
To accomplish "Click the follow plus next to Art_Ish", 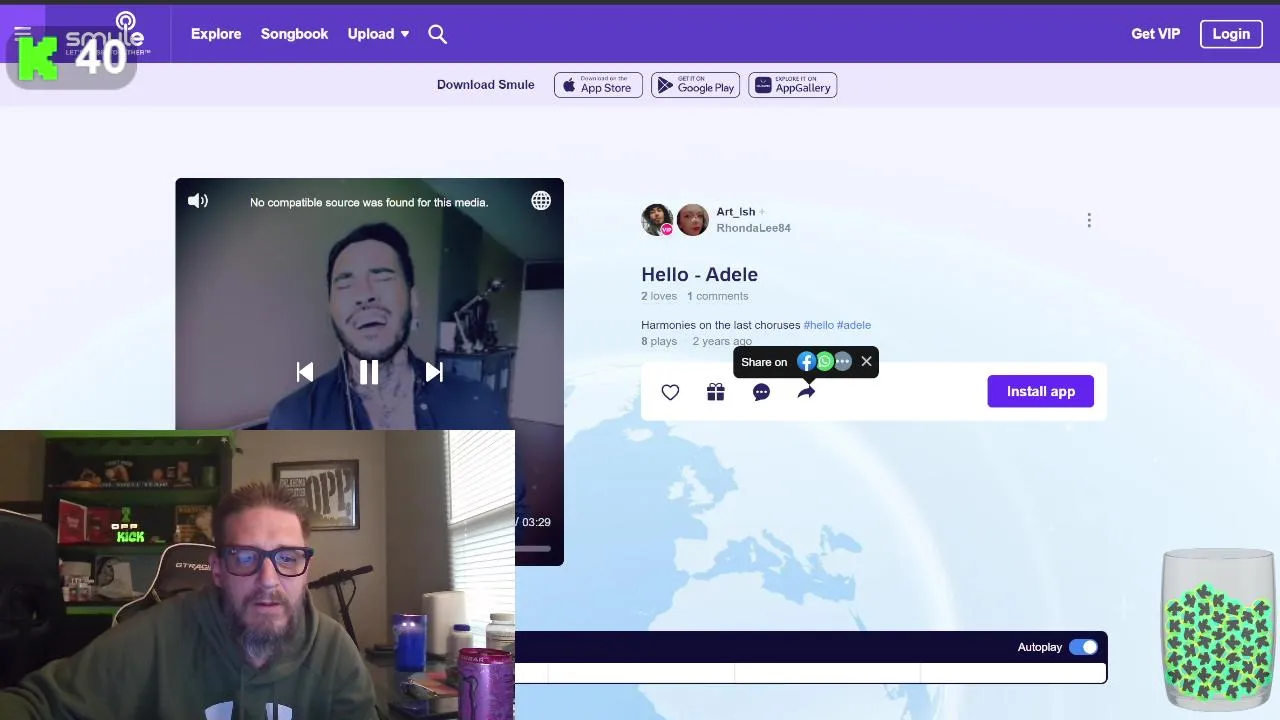I will coord(762,212).
